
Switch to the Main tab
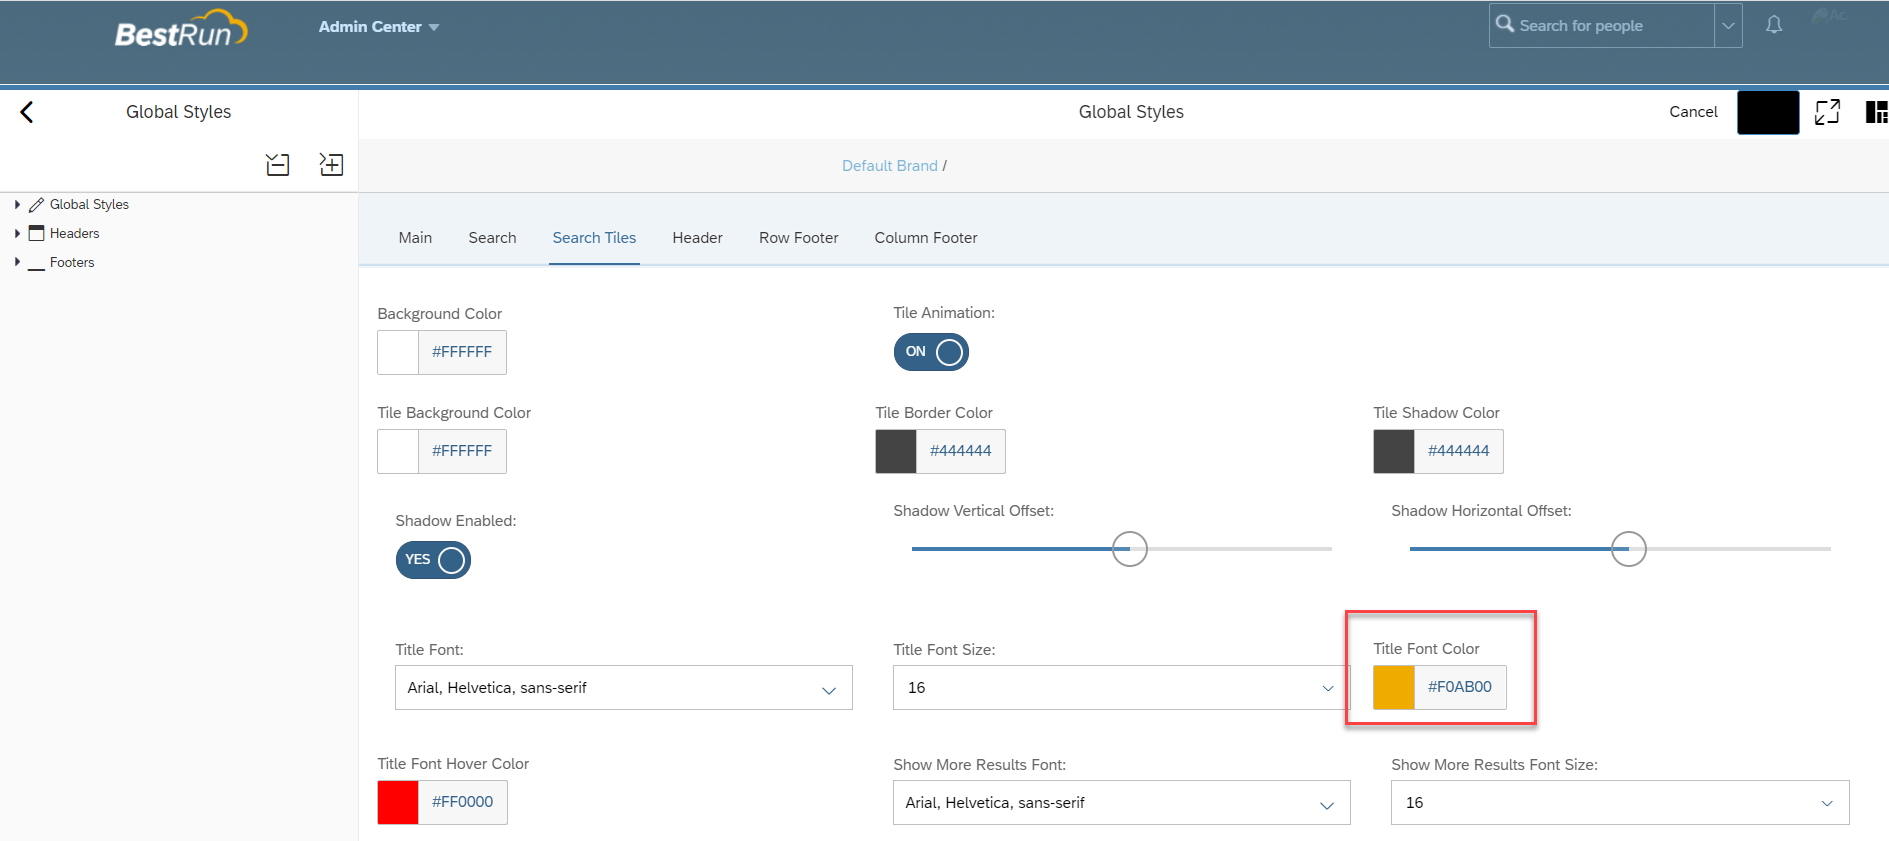tap(415, 238)
